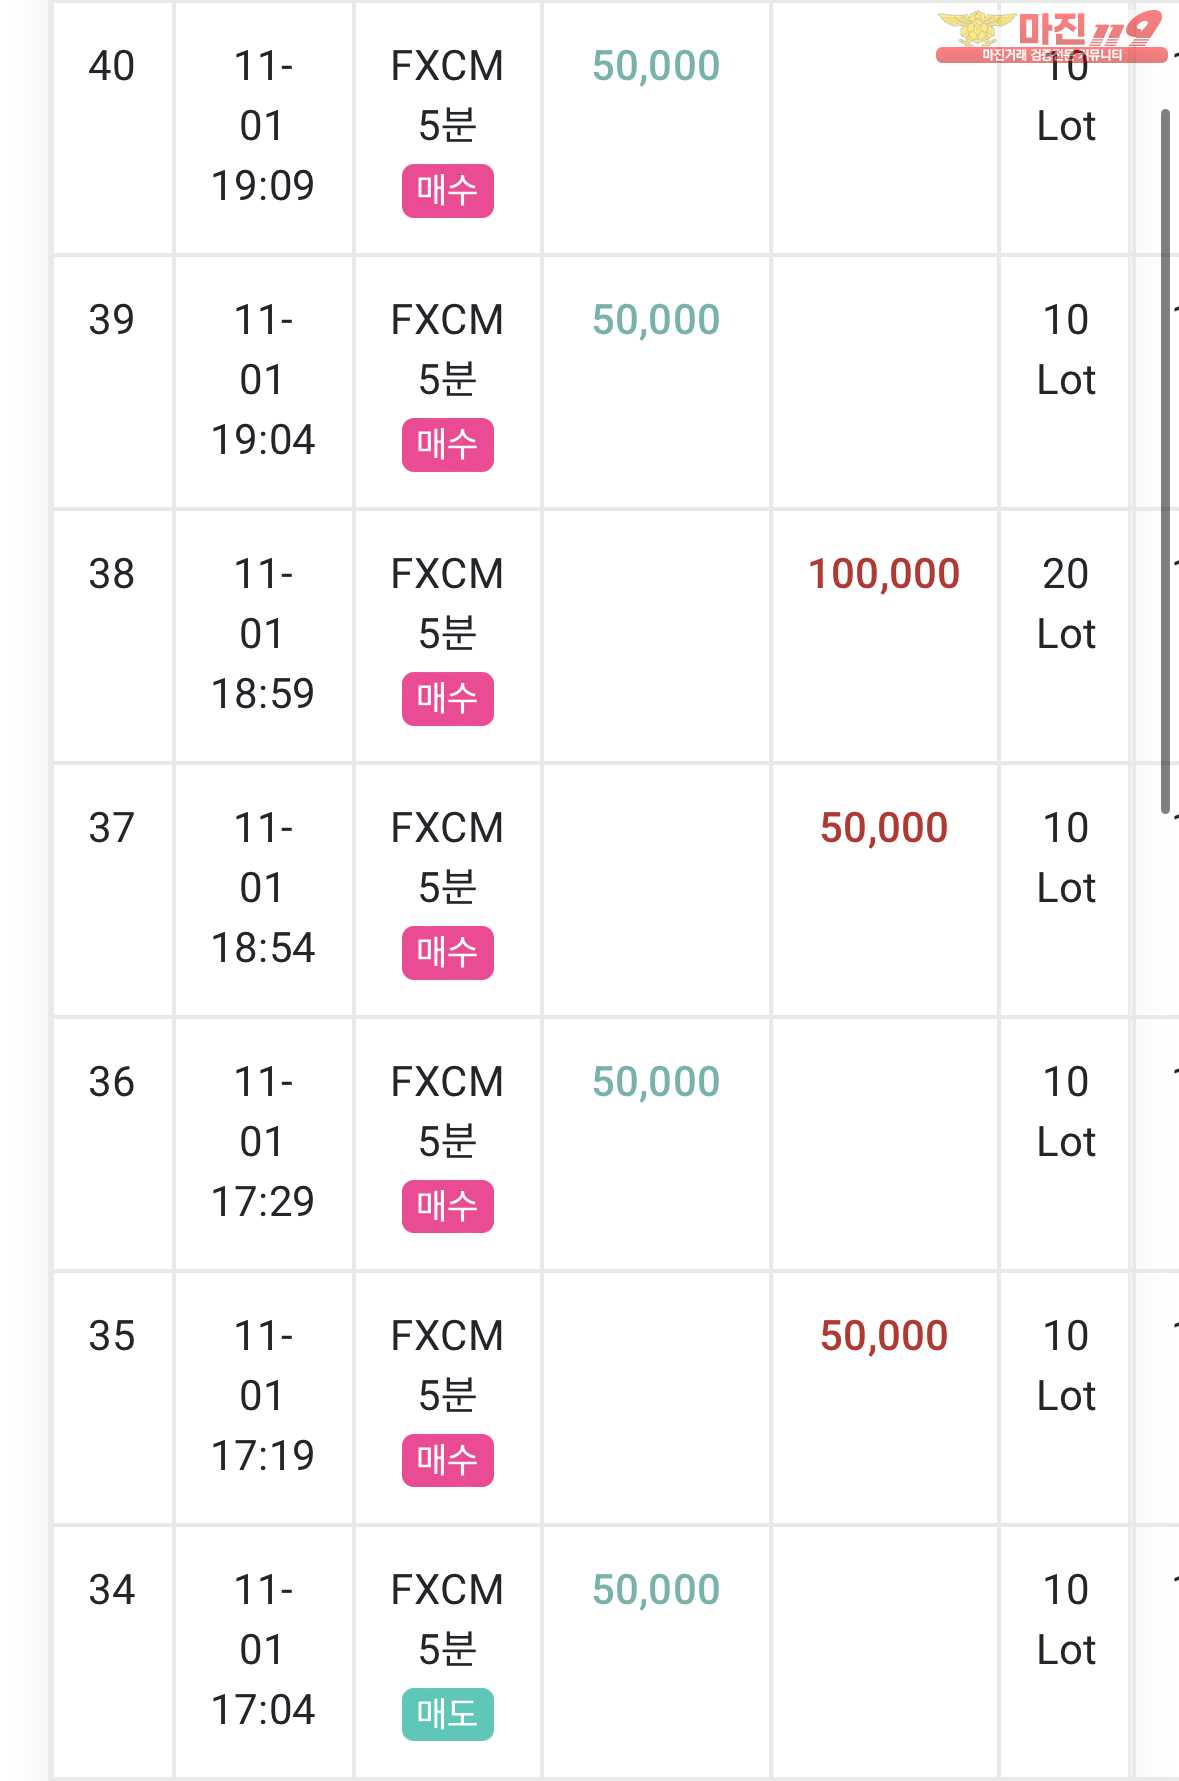Click the pink 매수 badge in row 35
This screenshot has width=1179, height=1781.
pos(447,1460)
